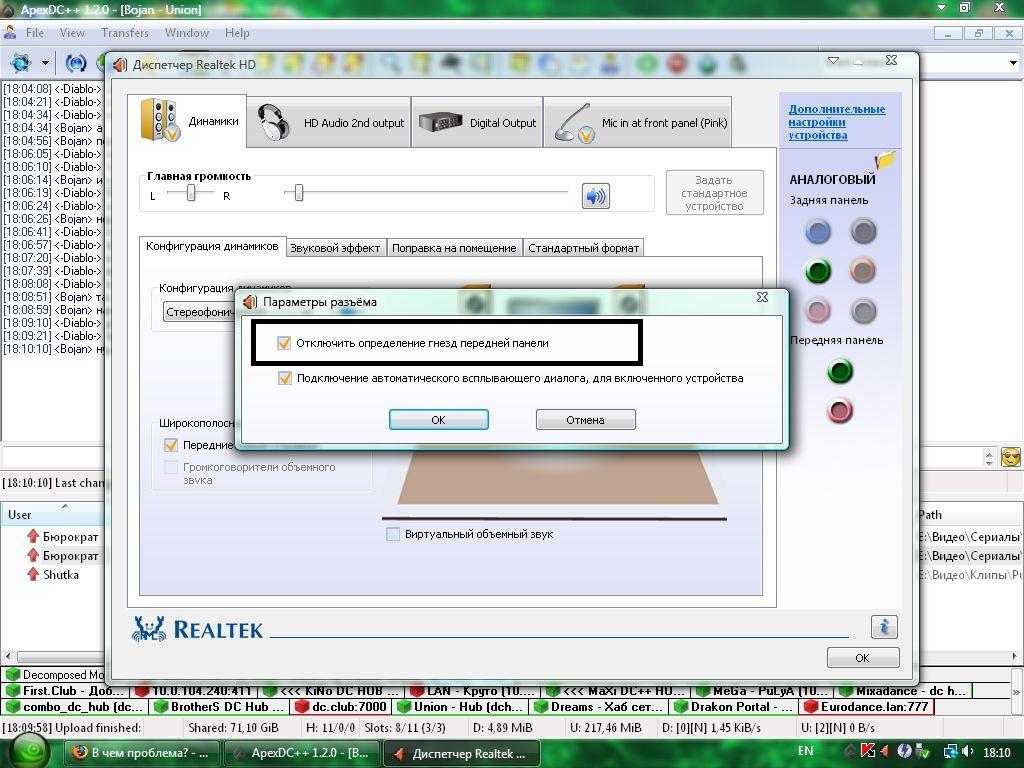
Task: Open the Стереофонич speaker configuration dropdown
Action: 199,312
